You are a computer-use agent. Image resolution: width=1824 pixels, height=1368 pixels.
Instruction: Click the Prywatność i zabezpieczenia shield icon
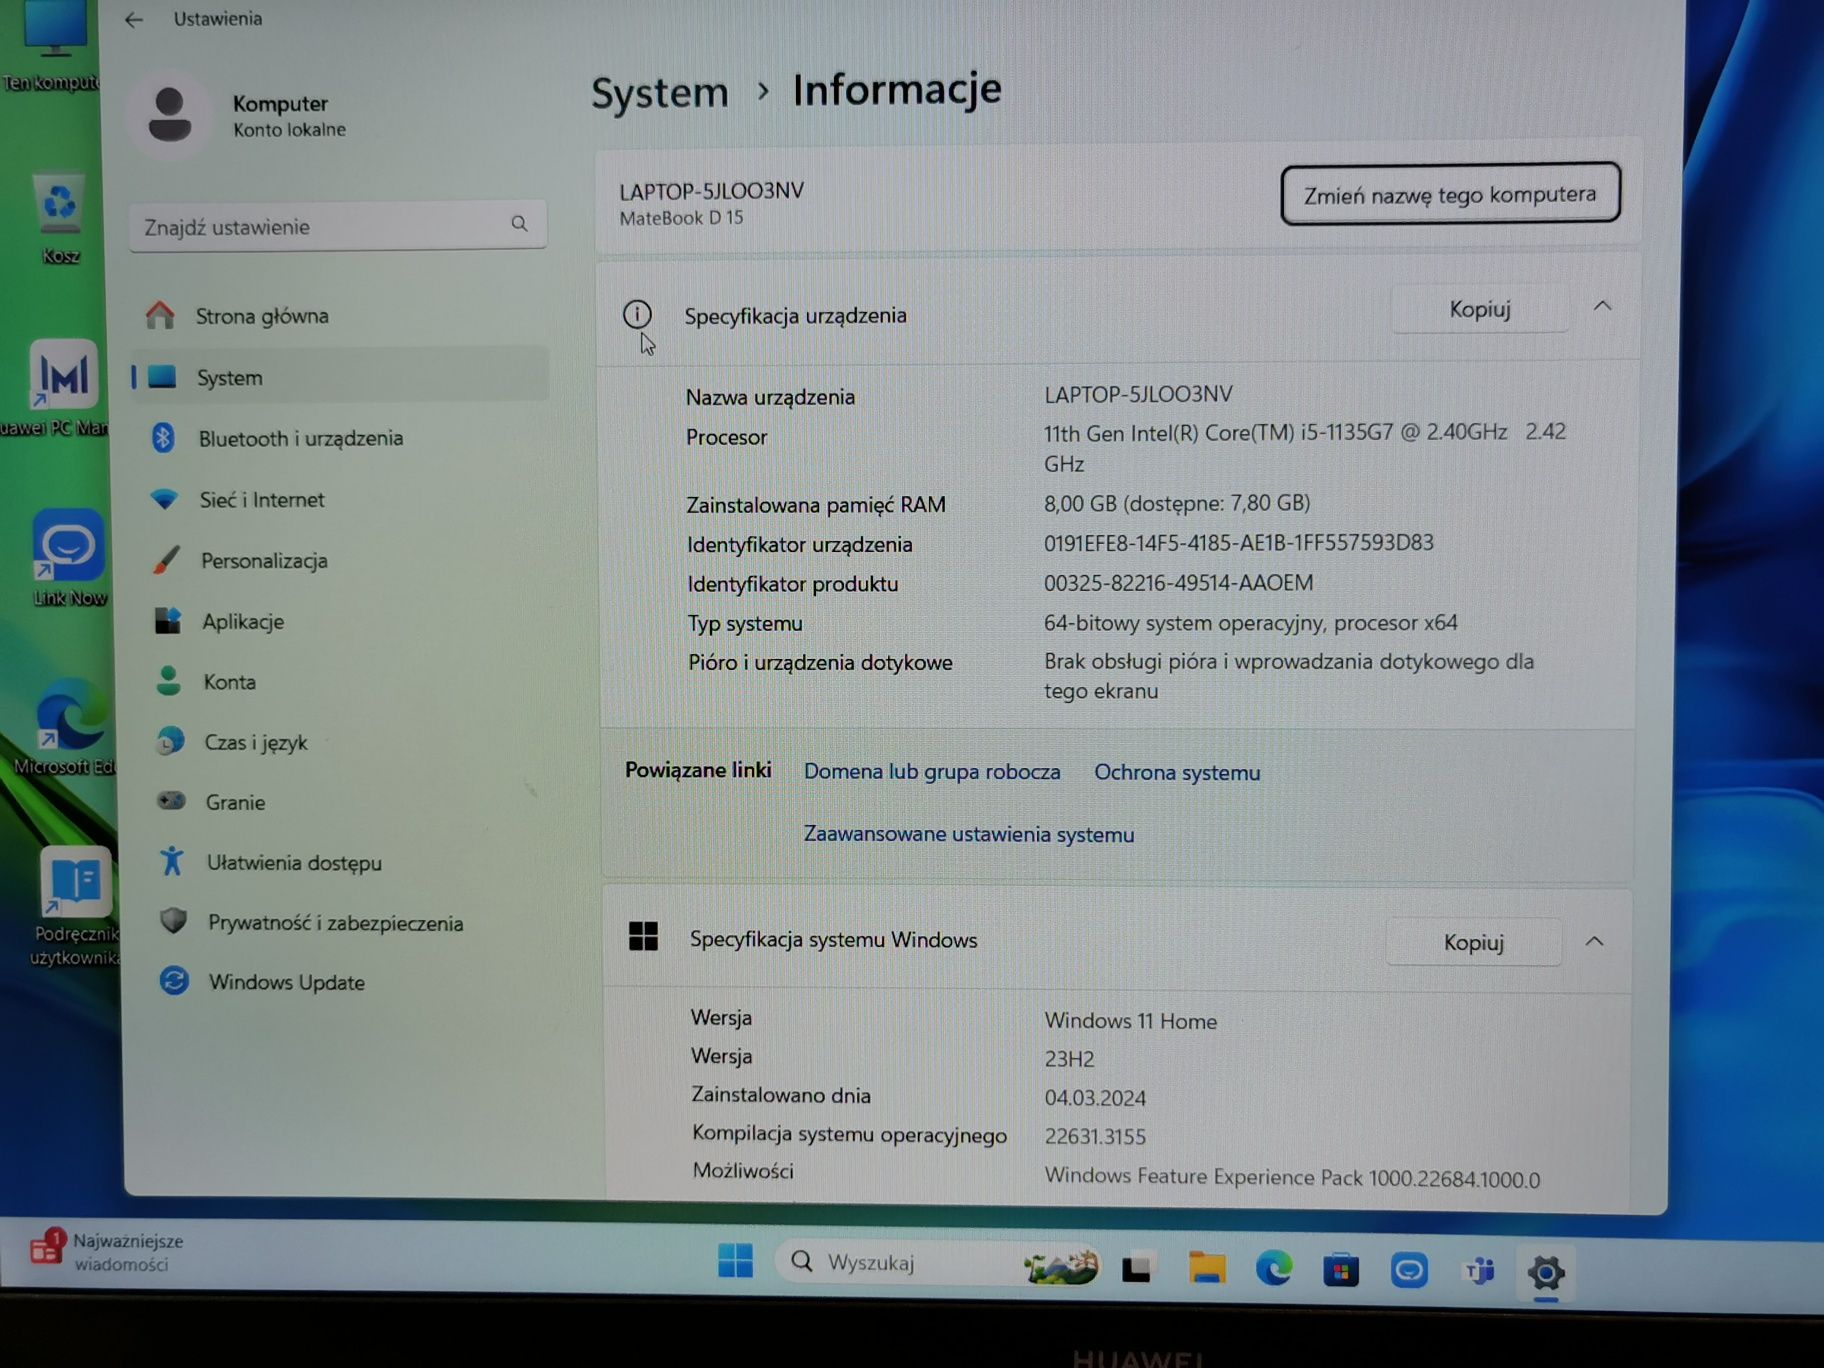173,921
